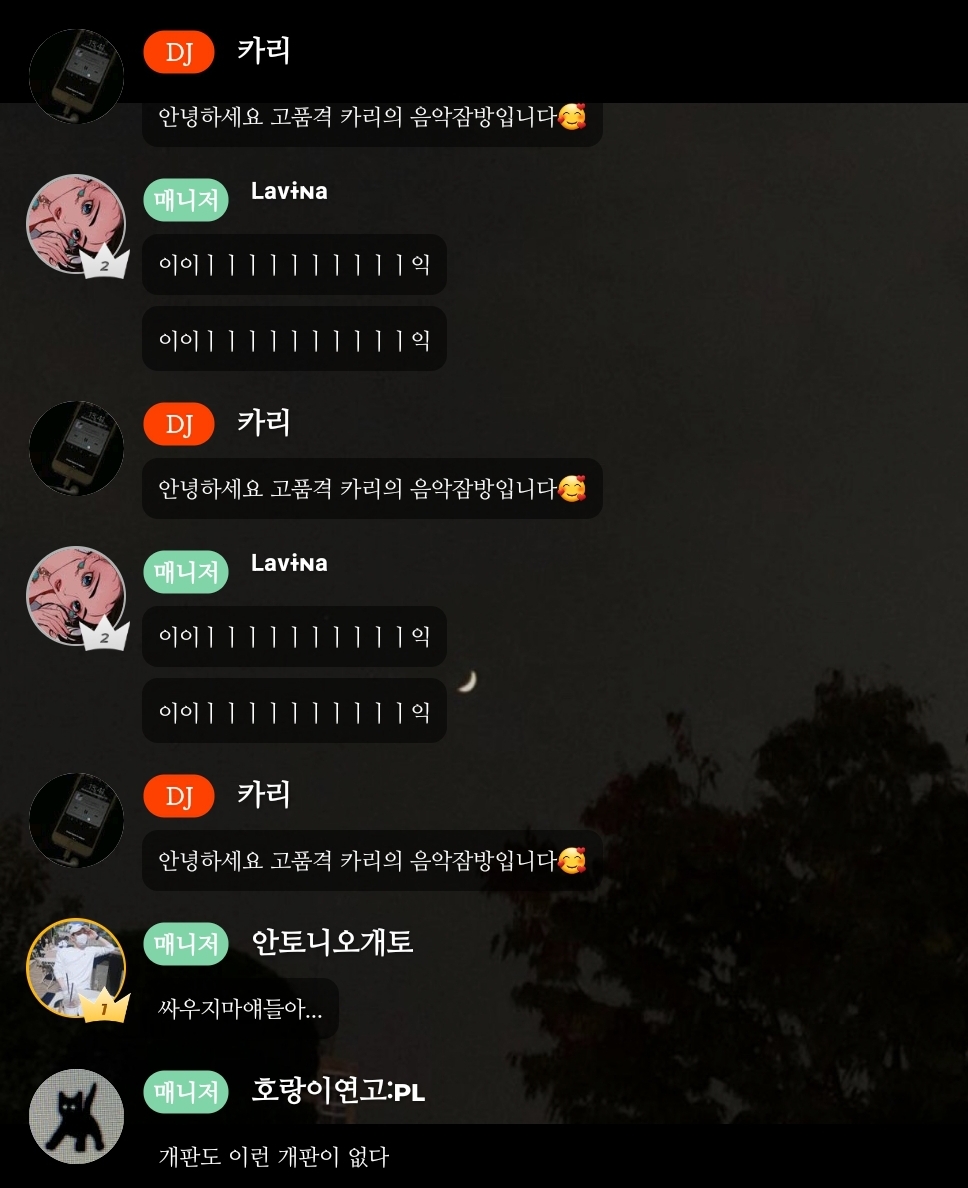Tap the 개판도 이런 개판이 없다 message
Viewport: 968px width, 1188px height.
click(273, 1156)
